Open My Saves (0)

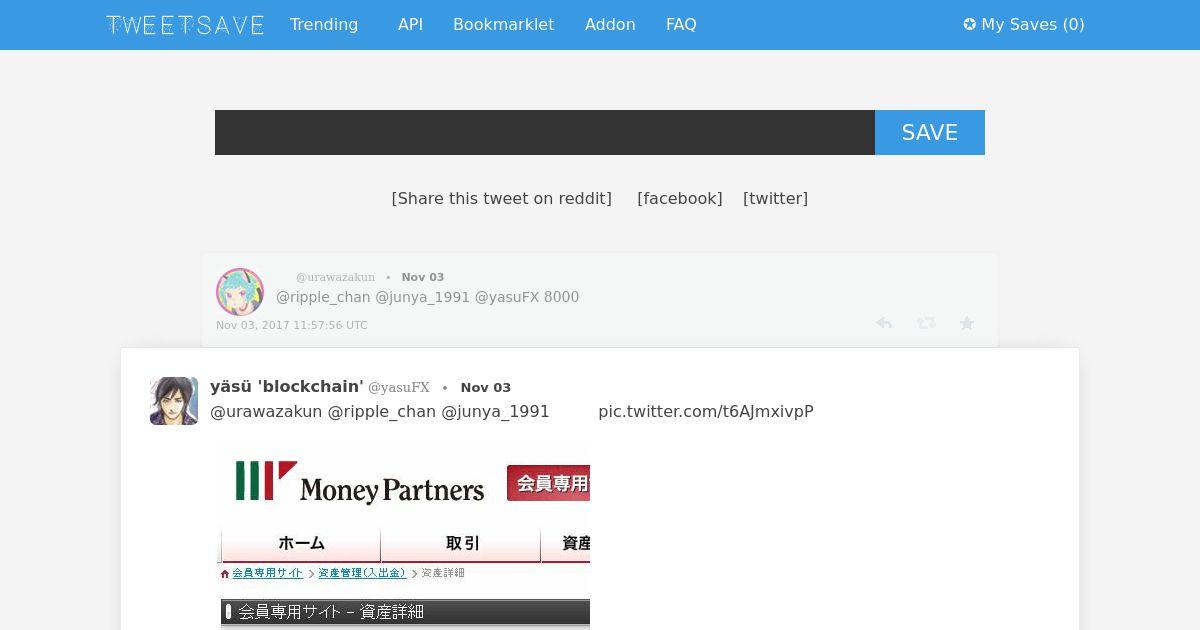[1024, 24]
